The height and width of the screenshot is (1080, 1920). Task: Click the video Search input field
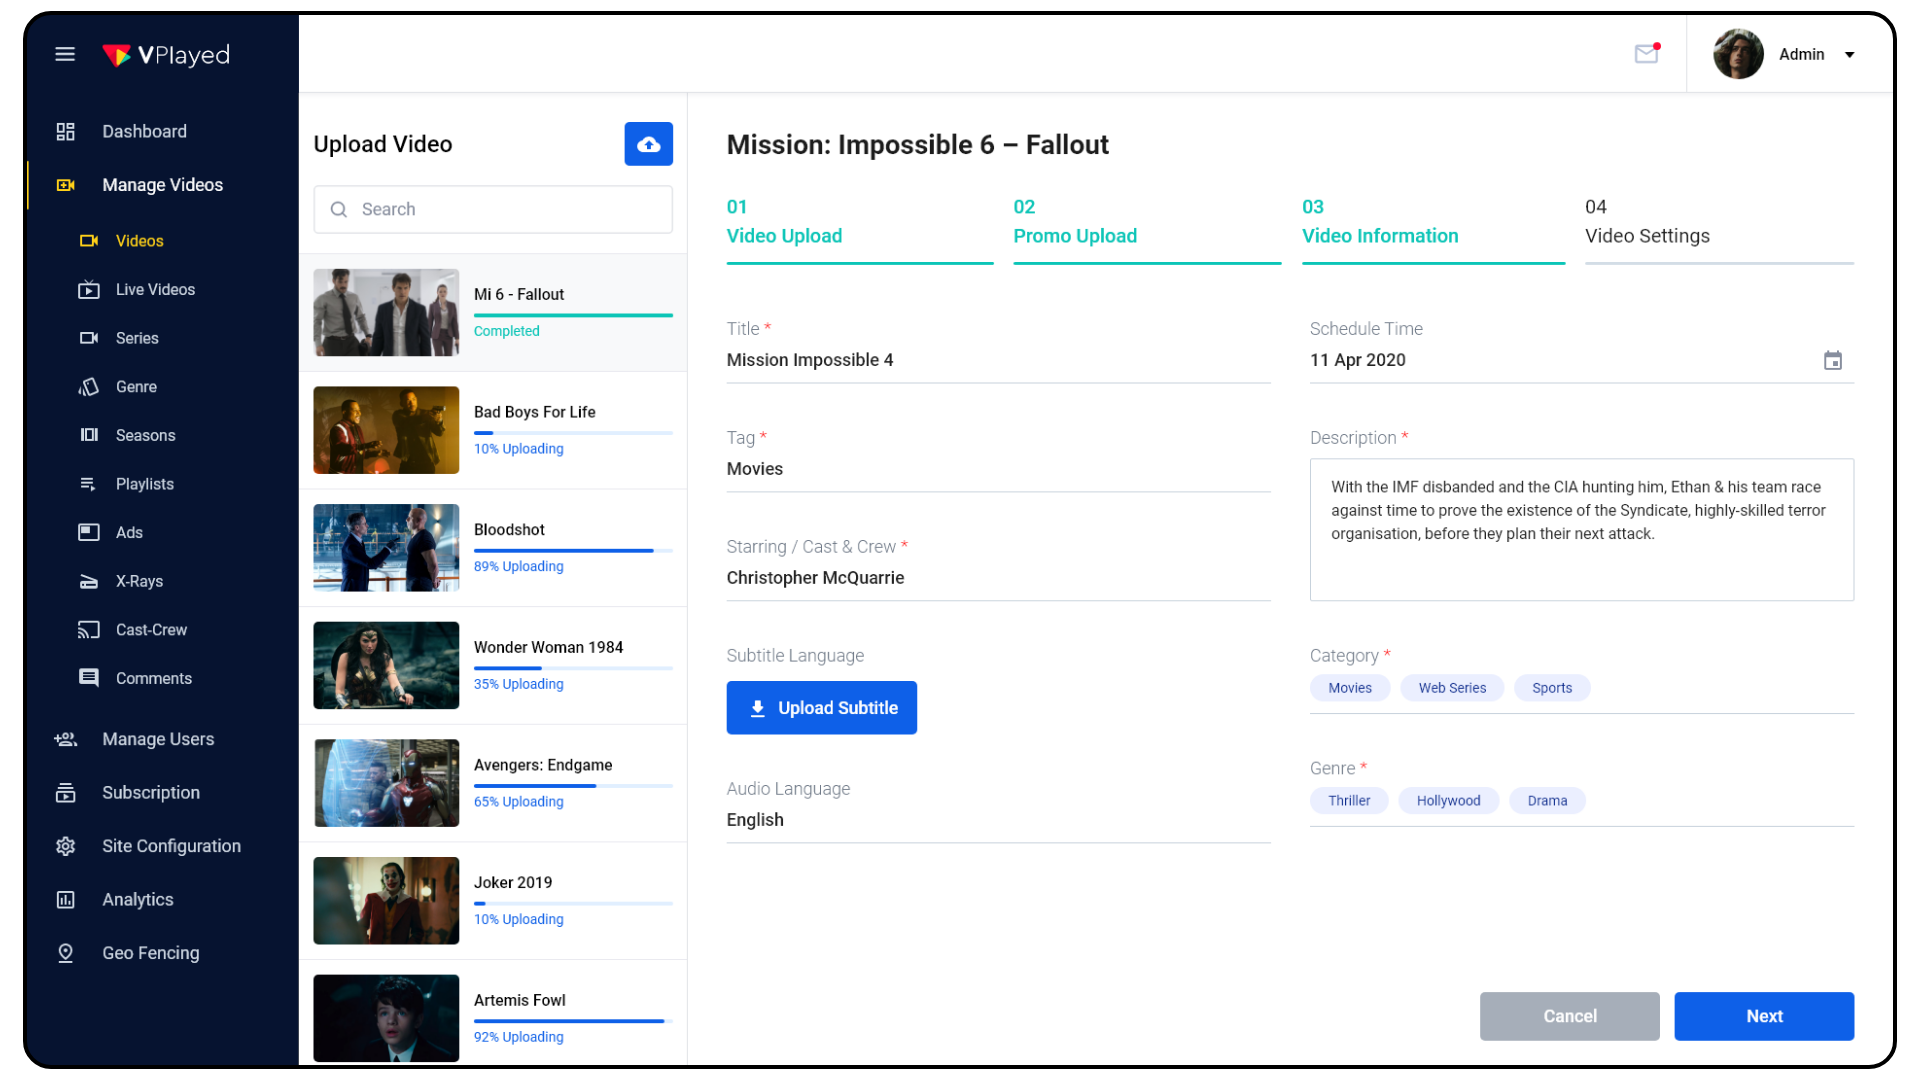click(x=493, y=209)
